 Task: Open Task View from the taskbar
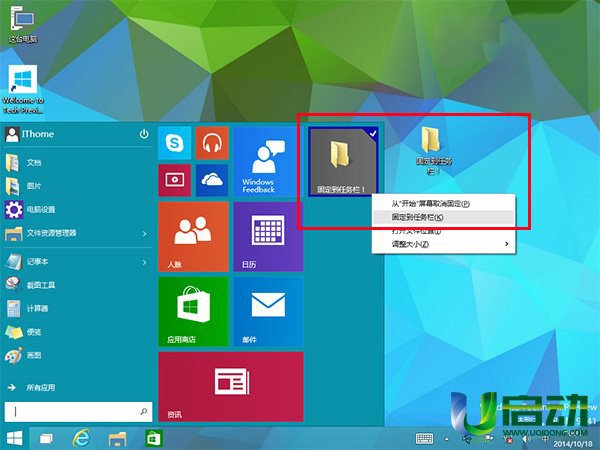pos(46,439)
